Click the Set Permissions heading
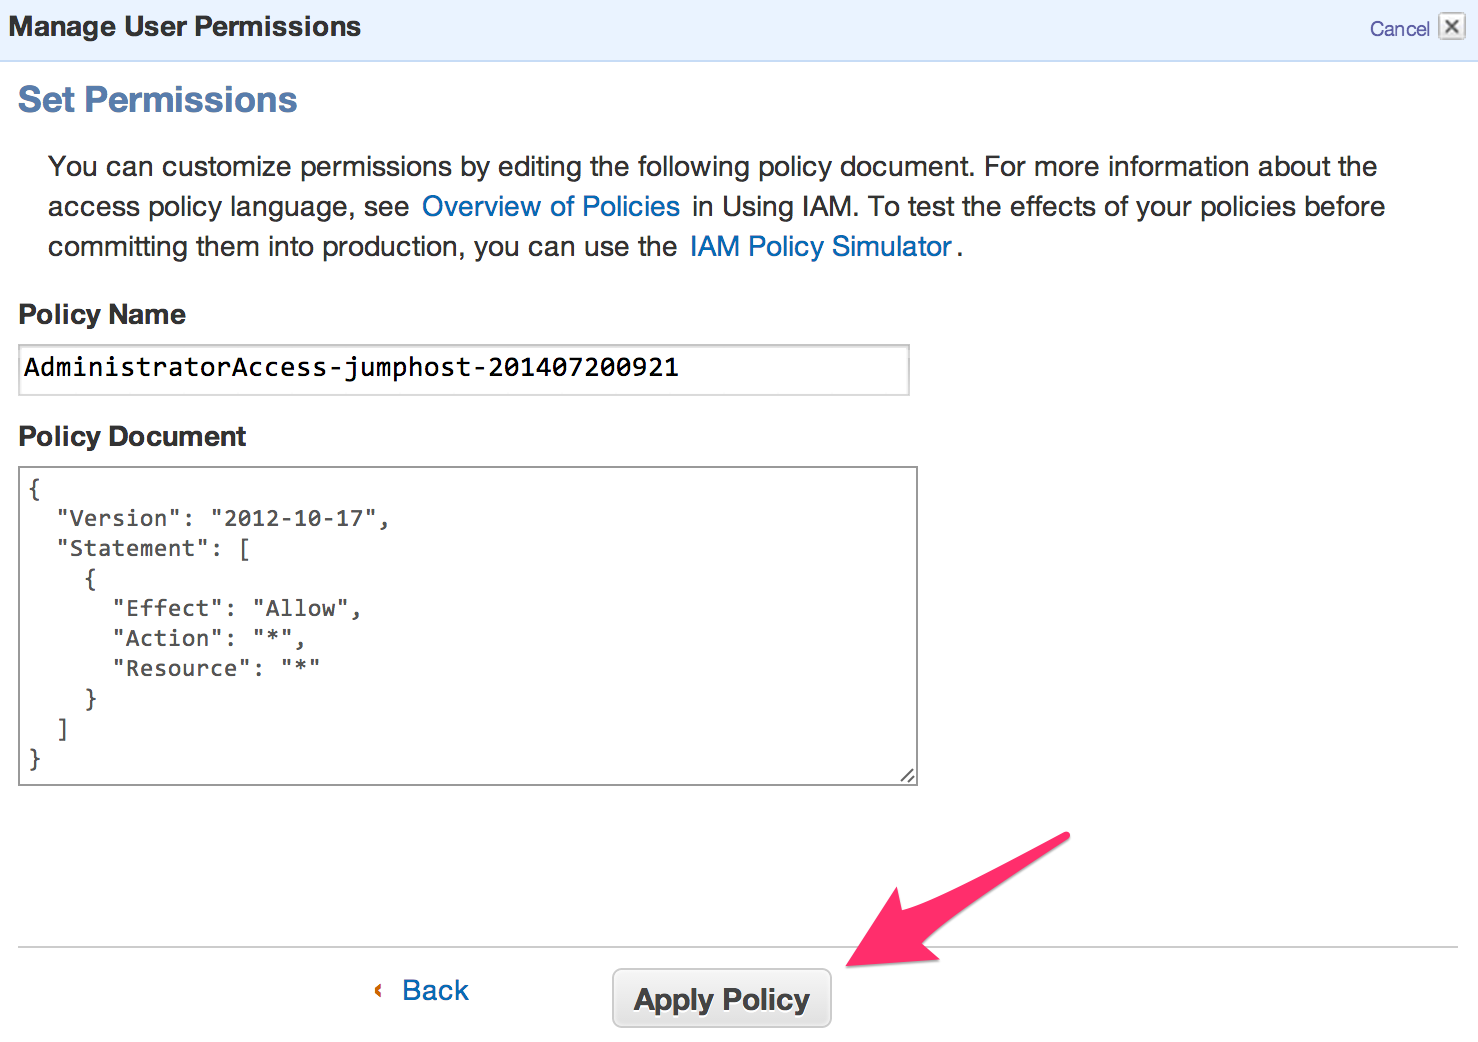Screen dimensions: 1478x1042 click(x=158, y=100)
